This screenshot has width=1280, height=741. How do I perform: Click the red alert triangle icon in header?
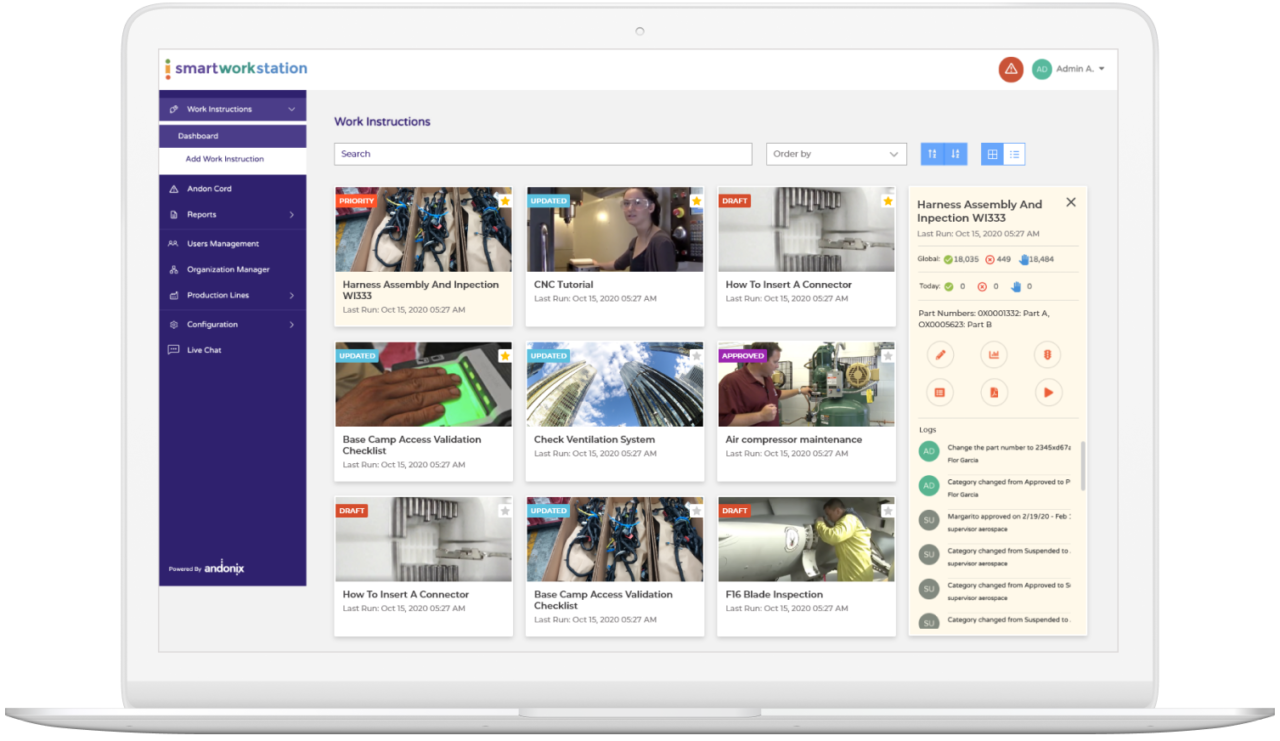1010,69
